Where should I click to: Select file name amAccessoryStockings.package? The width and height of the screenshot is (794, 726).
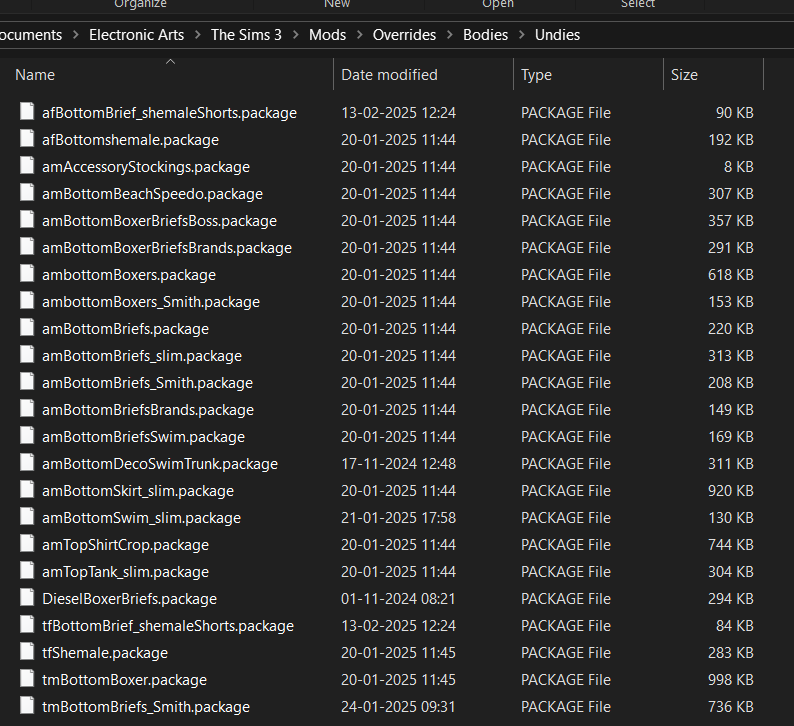(x=146, y=167)
